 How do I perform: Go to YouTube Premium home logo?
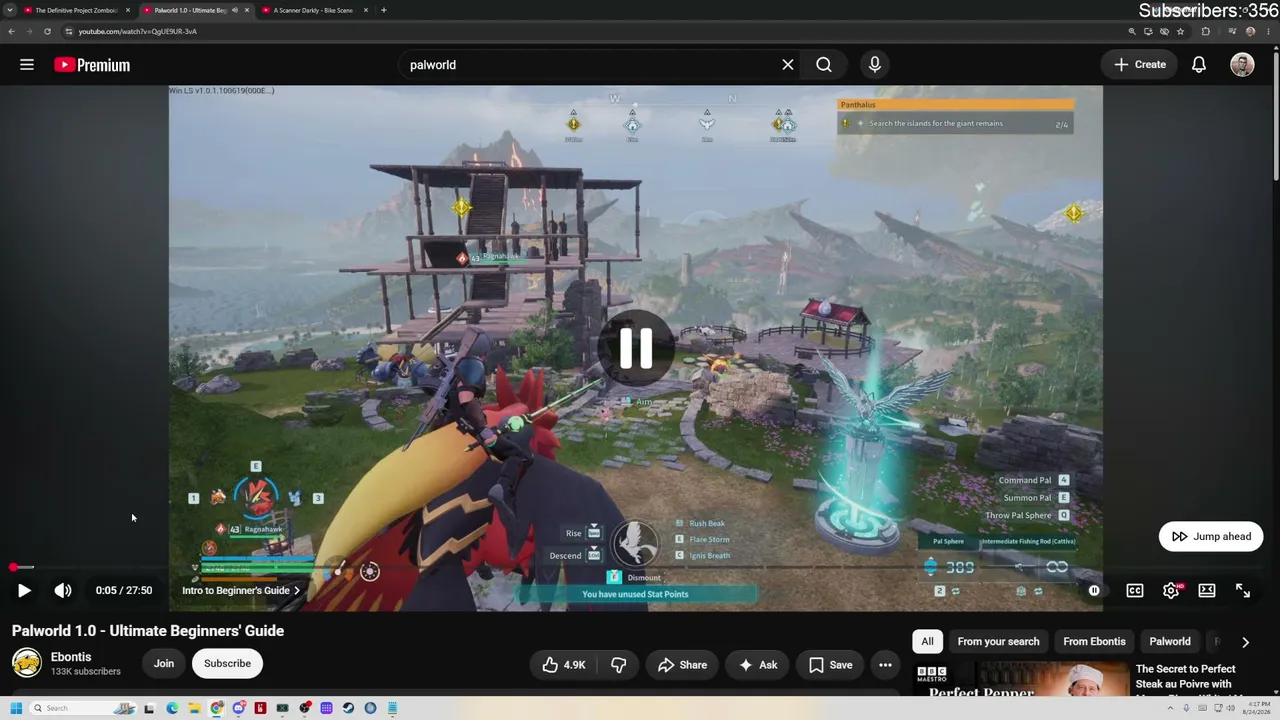pos(92,65)
